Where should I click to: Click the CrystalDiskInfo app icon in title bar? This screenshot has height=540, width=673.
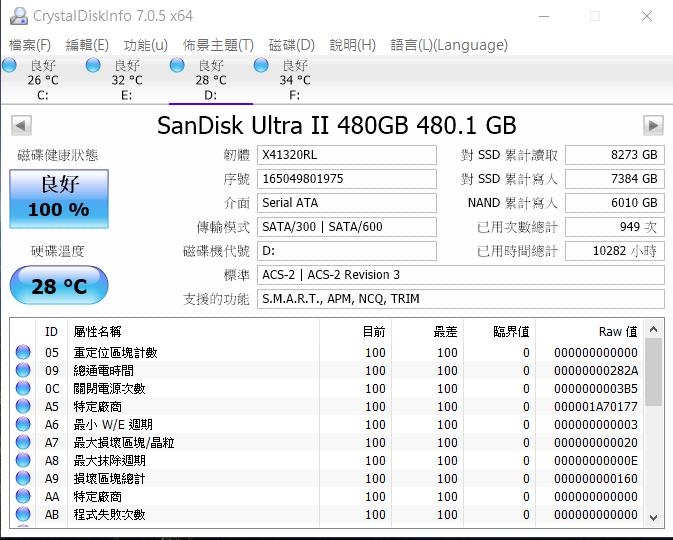click(18, 16)
